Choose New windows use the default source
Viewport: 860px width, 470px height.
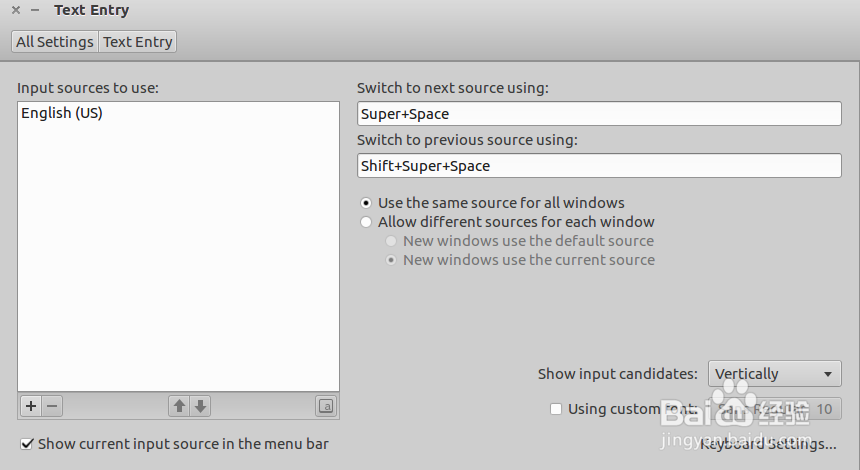[392, 241]
